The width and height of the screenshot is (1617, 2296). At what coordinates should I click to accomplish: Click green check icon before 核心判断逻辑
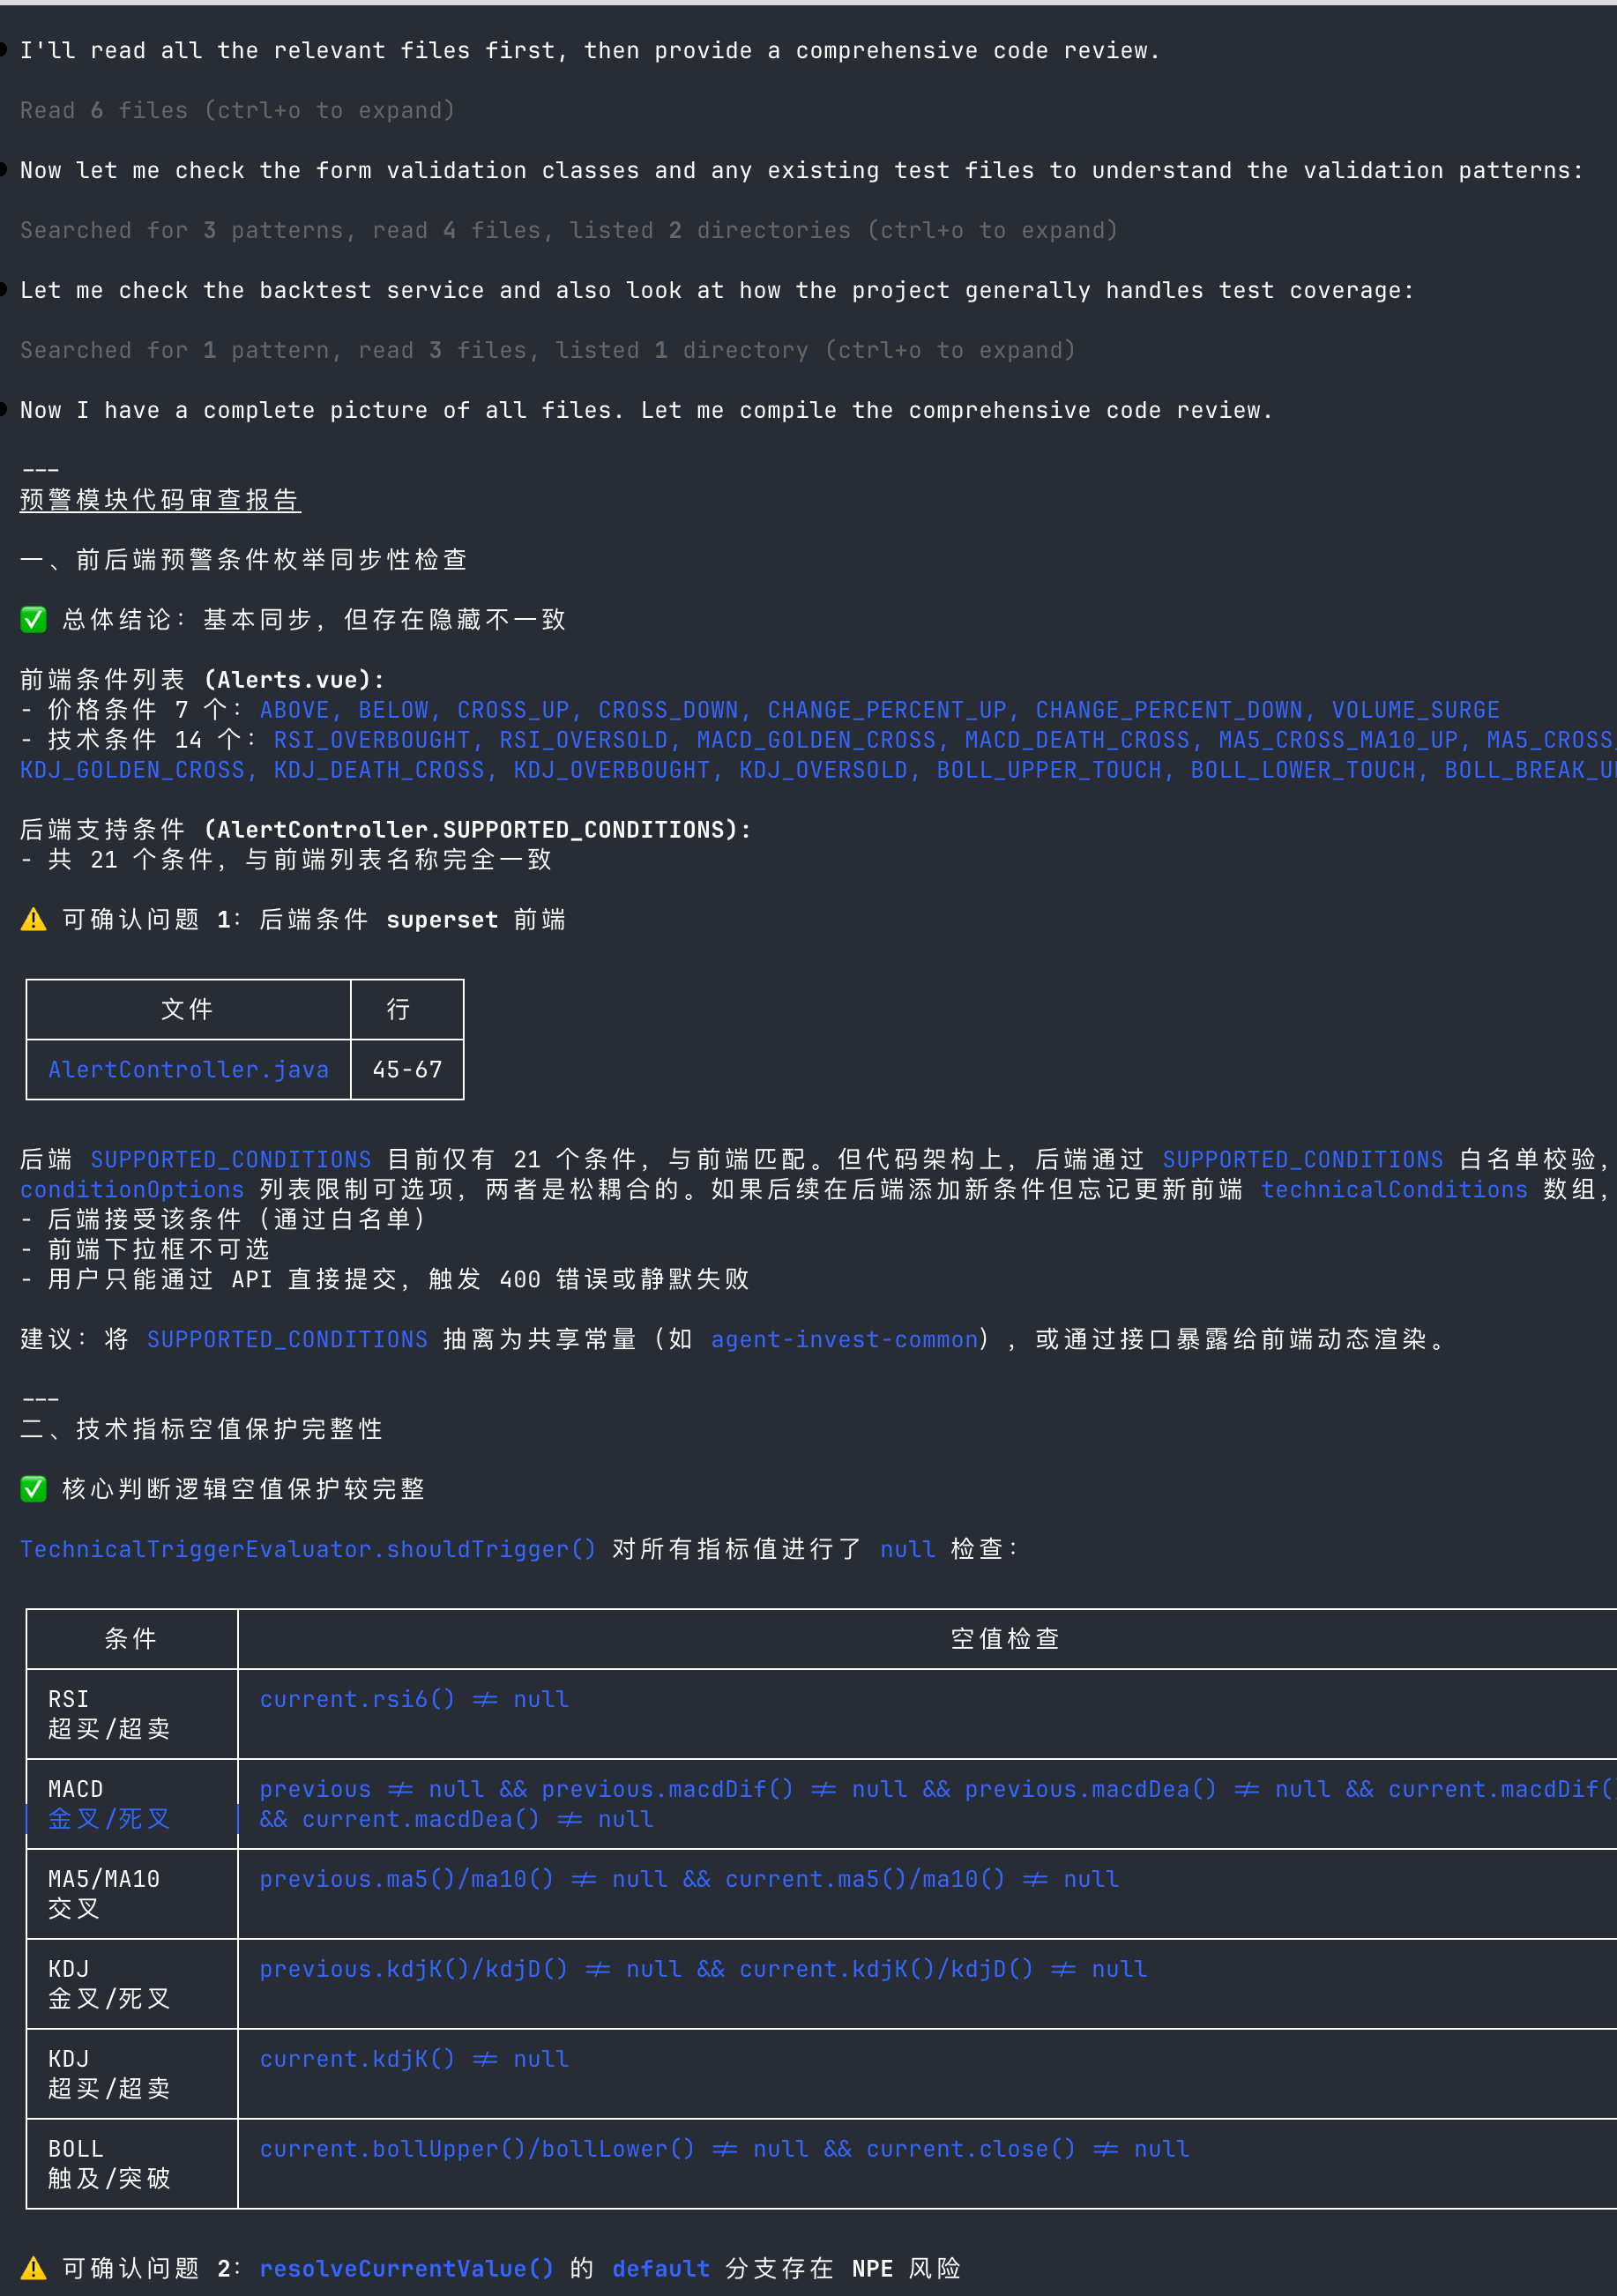[33, 1489]
